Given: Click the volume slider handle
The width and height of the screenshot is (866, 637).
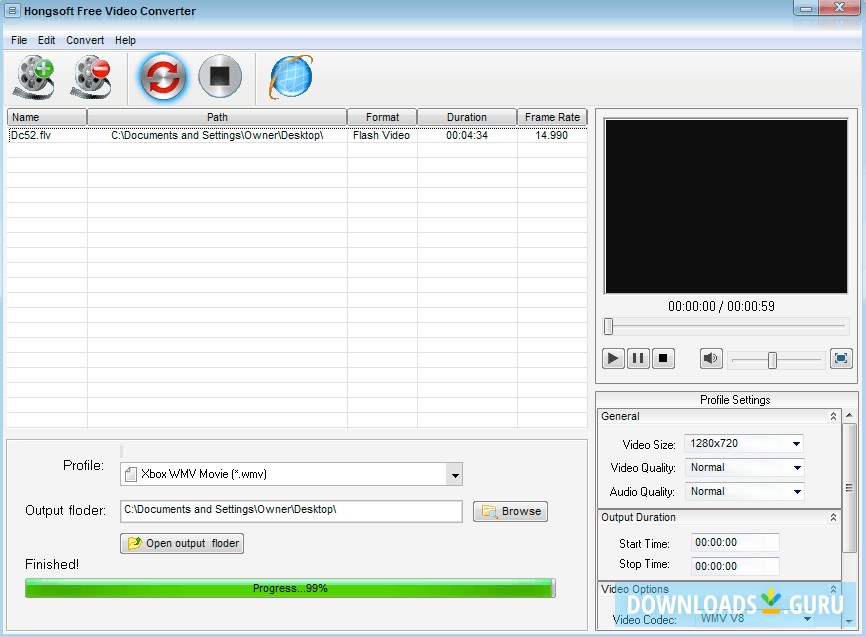Looking at the screenshot, I should click(772, 360).
